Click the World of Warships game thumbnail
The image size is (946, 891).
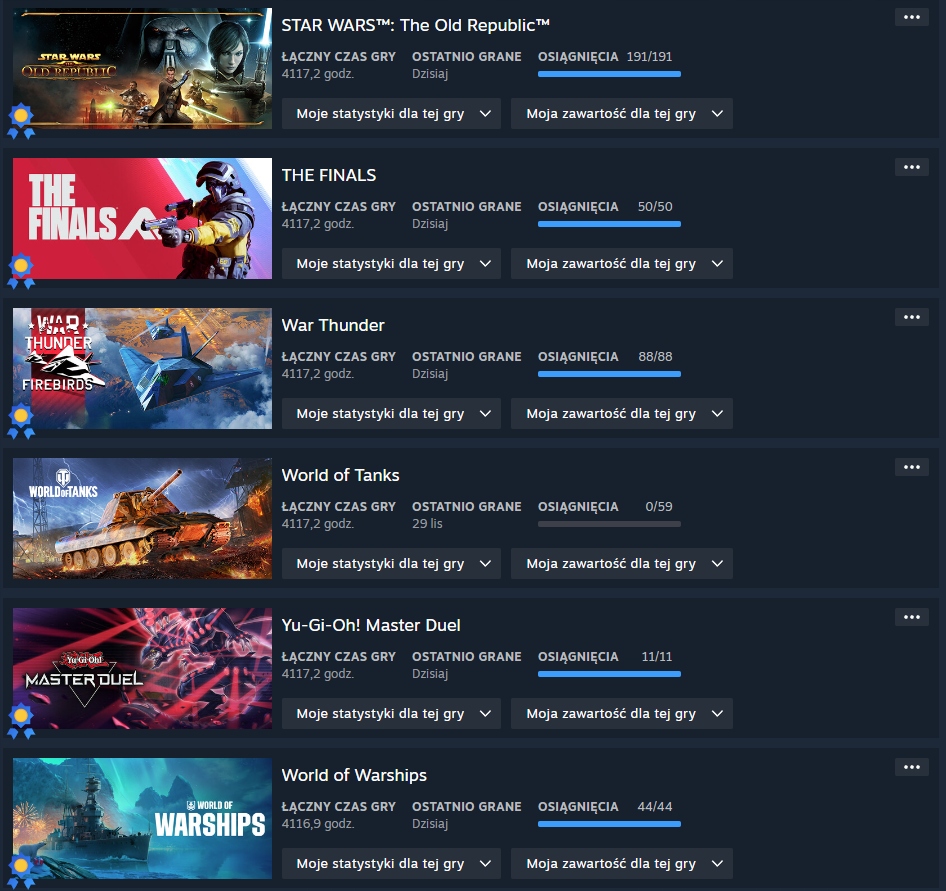[142, 819]
